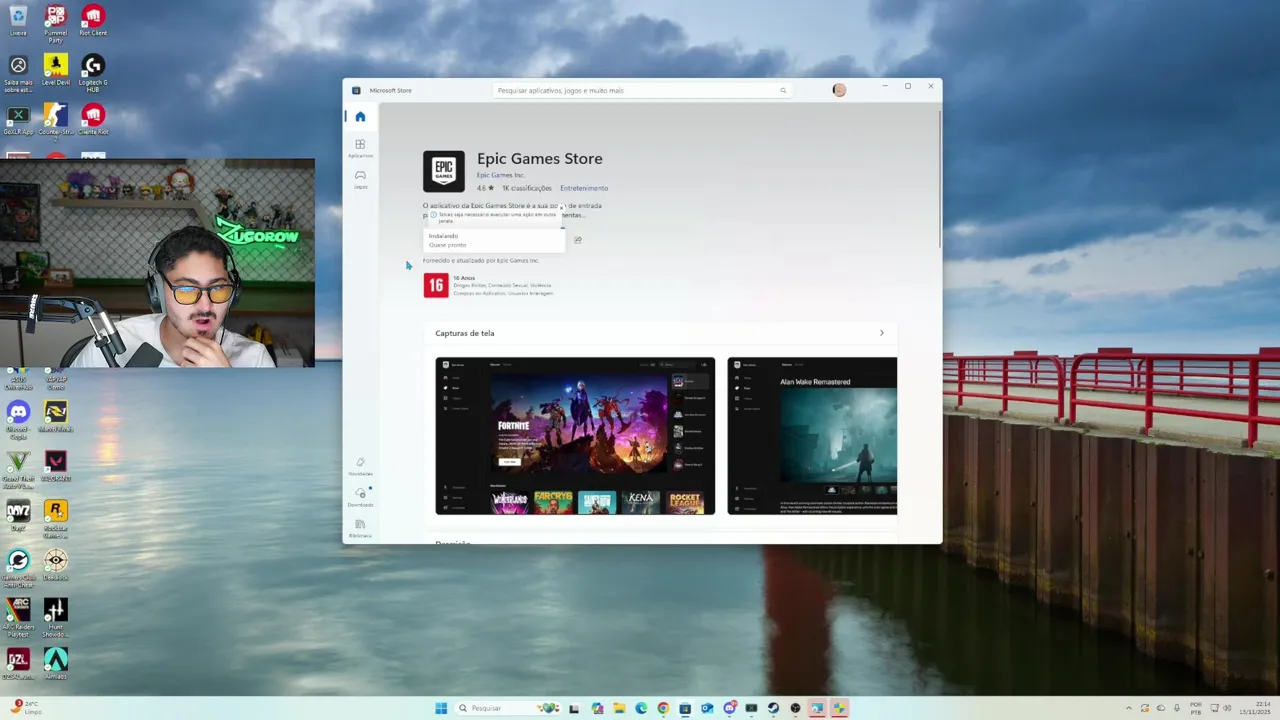The width and height of the screenshot is (1280, 720).
Task: Open the Lixeira recycle bin desktop icon
Action: 18,20
